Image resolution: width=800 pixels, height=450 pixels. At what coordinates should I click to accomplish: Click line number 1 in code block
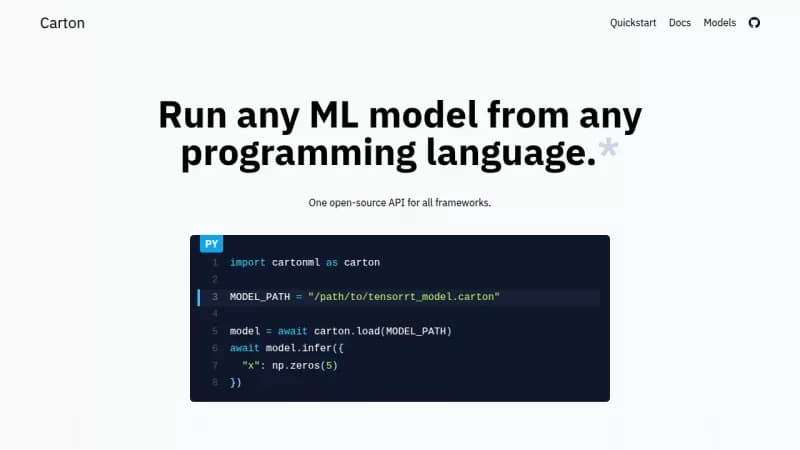(215, 262)
